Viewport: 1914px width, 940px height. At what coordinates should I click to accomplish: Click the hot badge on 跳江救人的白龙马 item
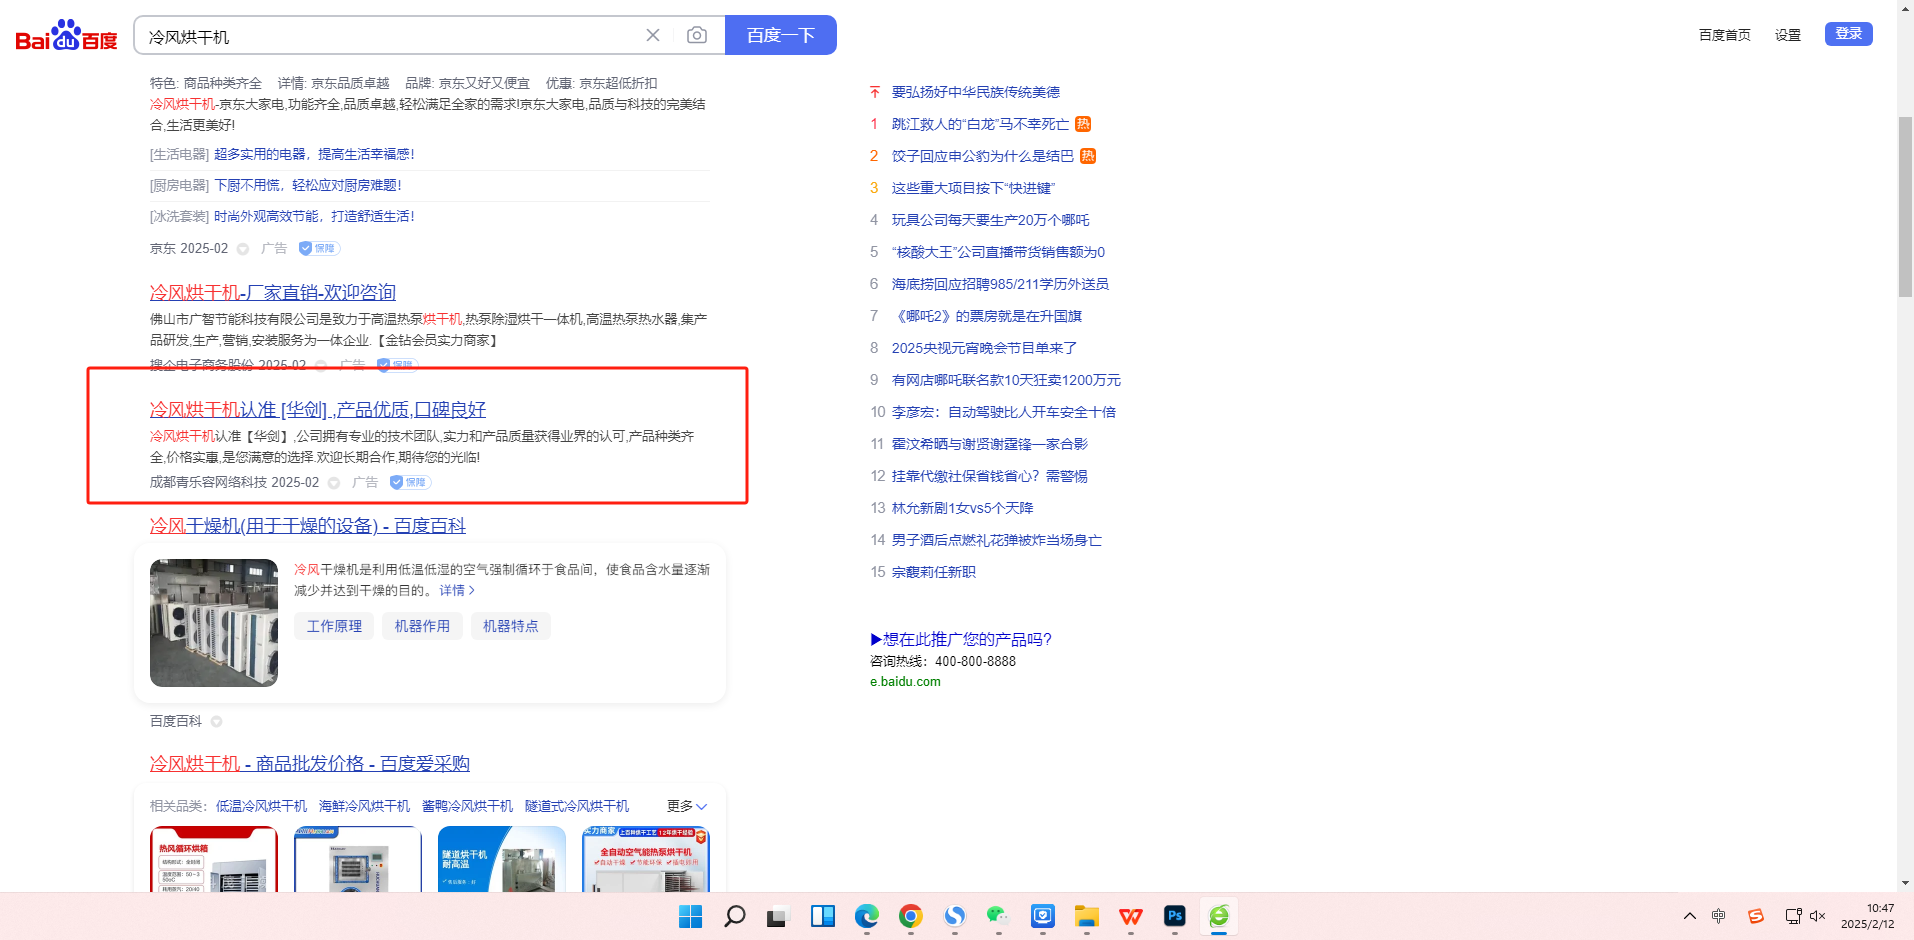(x=1083, y=124)
